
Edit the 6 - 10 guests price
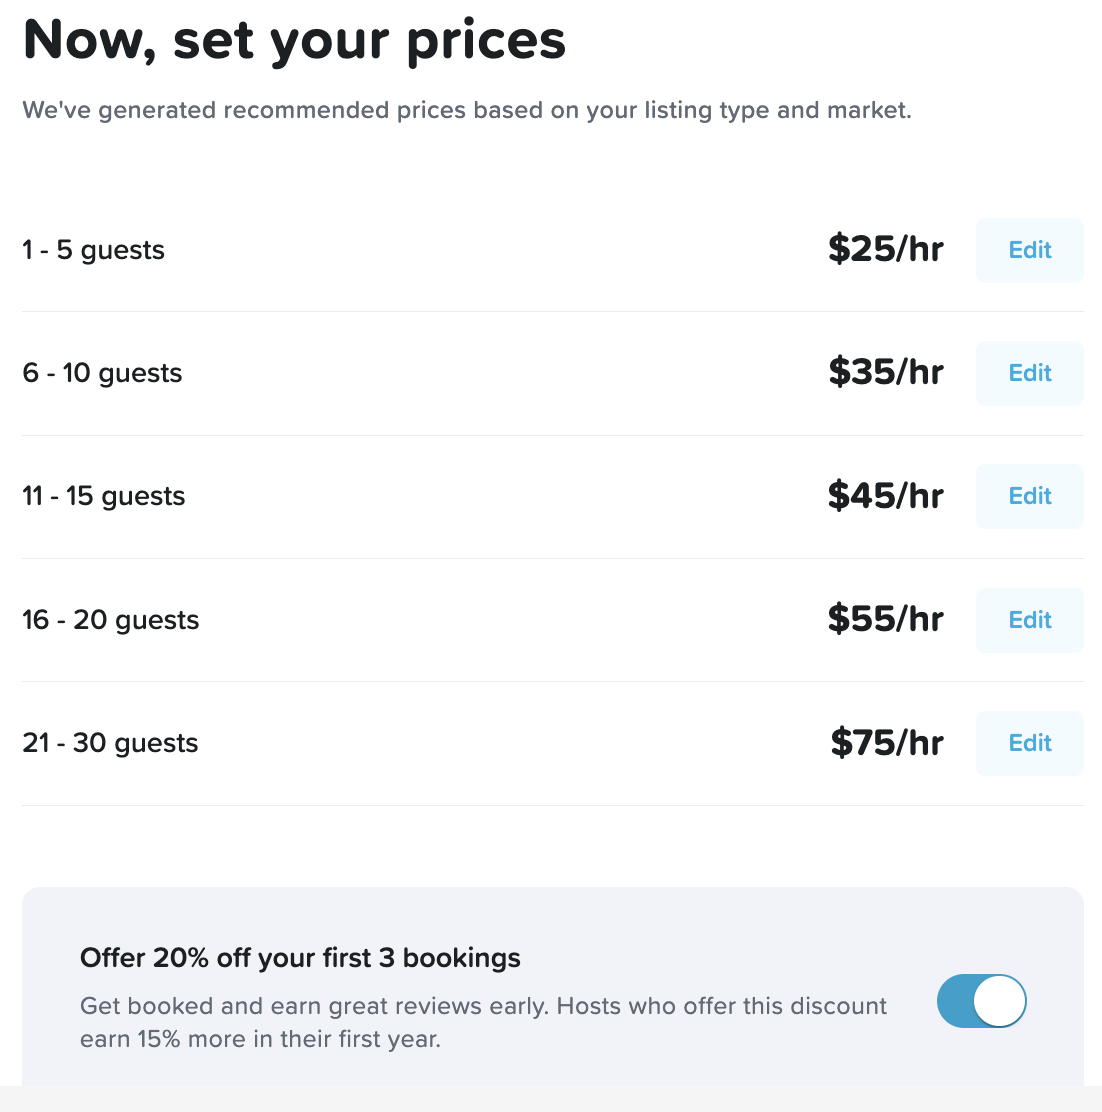[x=1029, y=373]
